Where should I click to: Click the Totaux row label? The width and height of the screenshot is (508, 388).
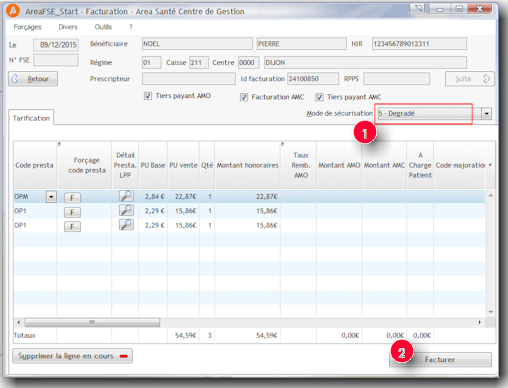(25, 335)
